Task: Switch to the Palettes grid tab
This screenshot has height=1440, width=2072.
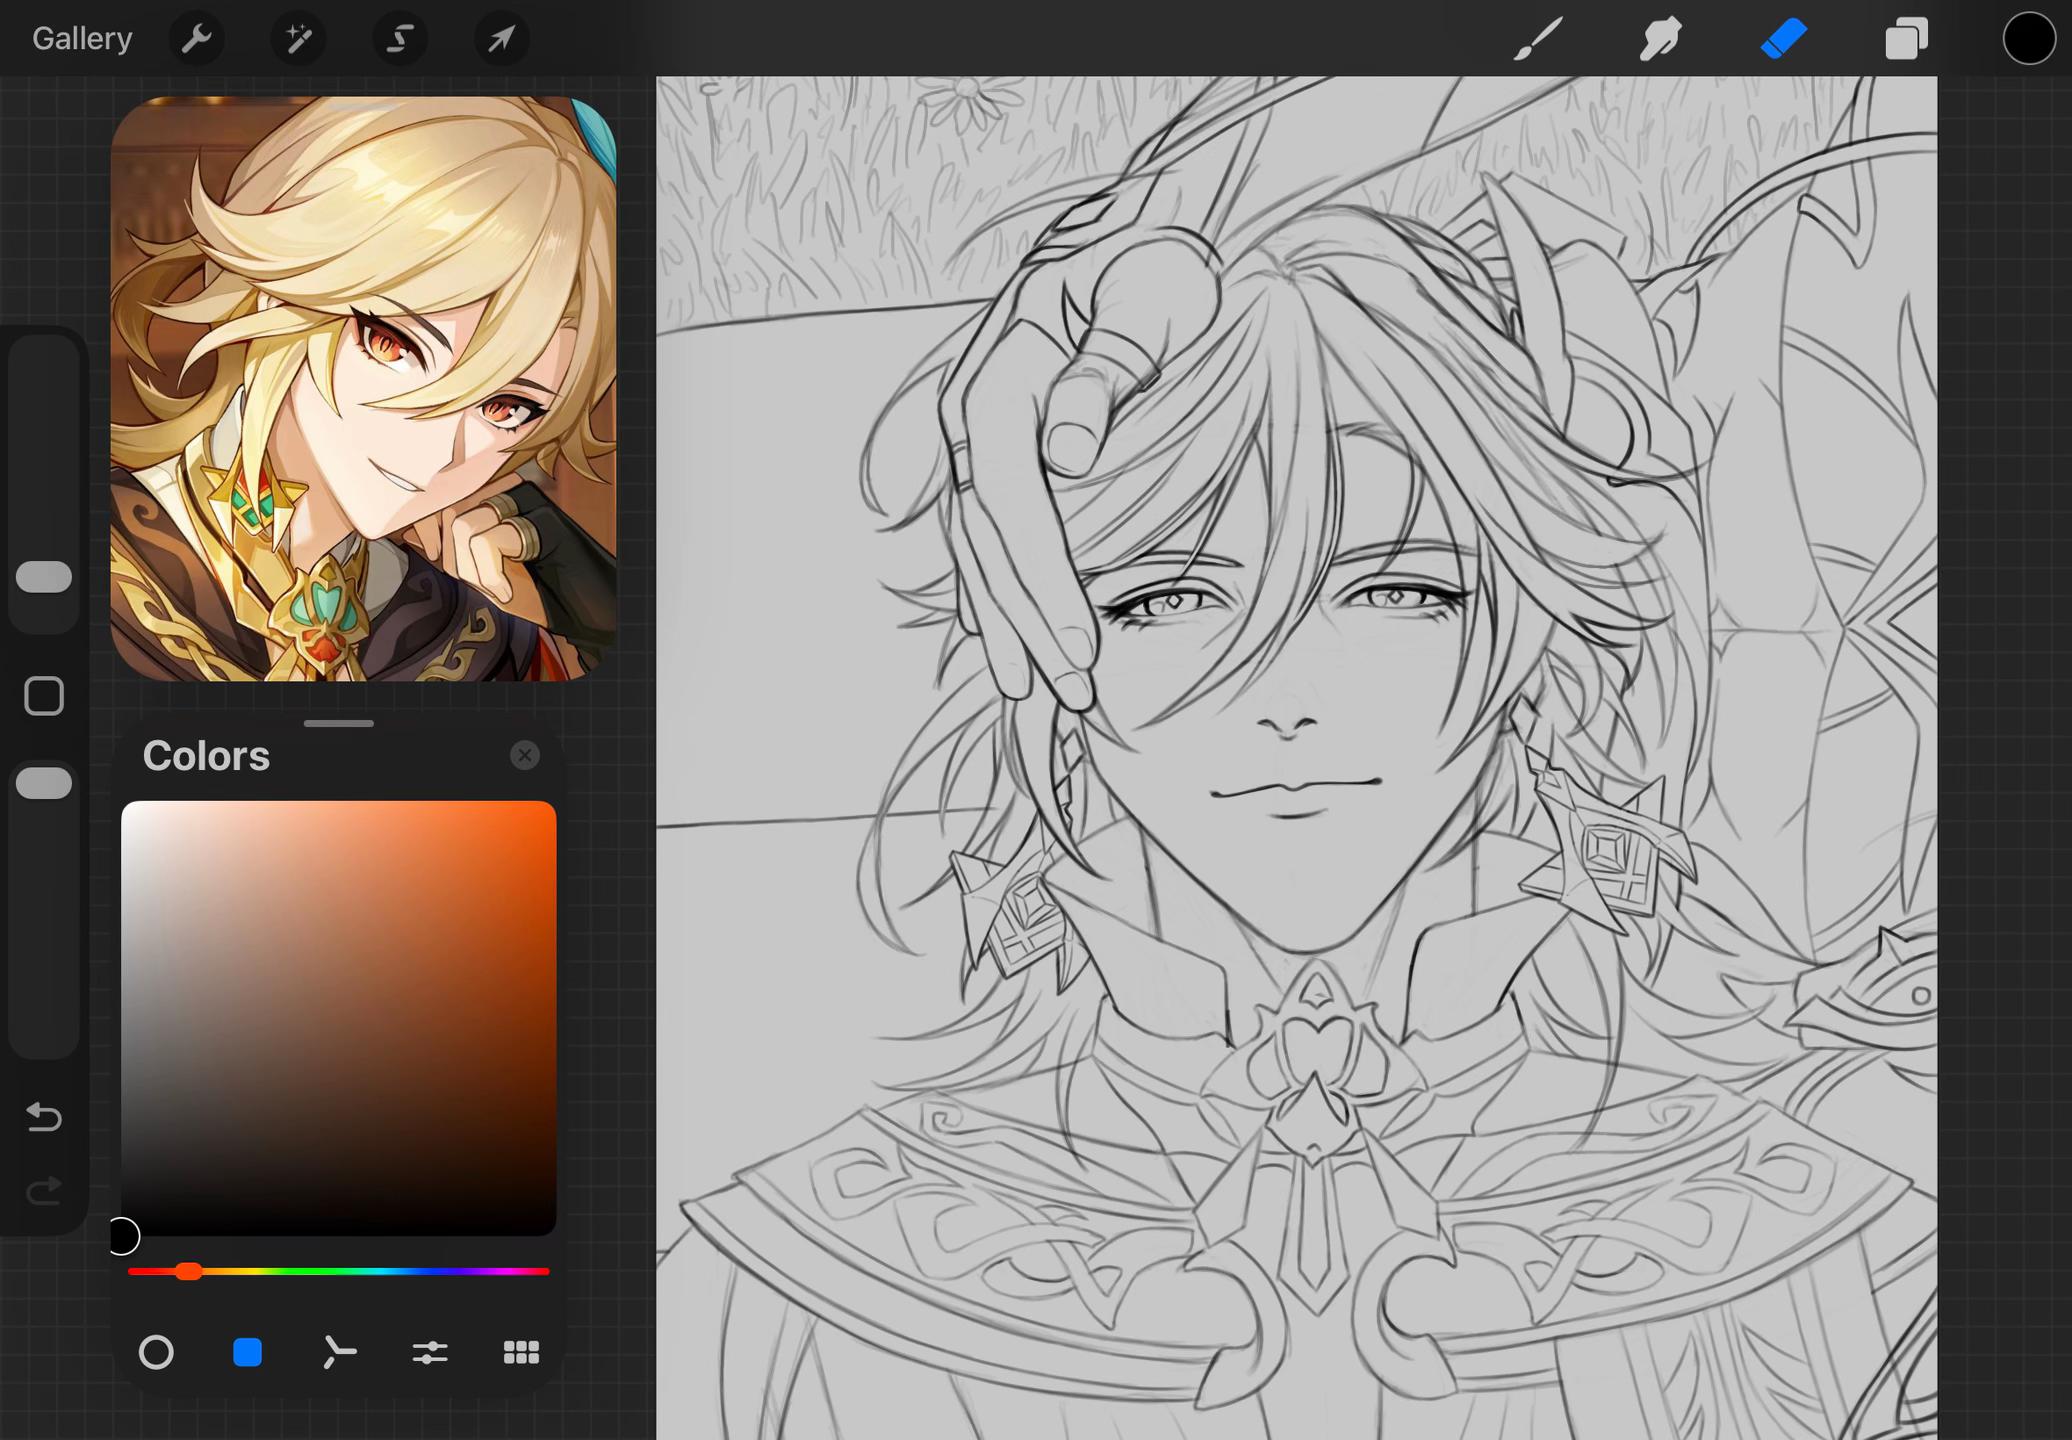Action: [521, 1352]
